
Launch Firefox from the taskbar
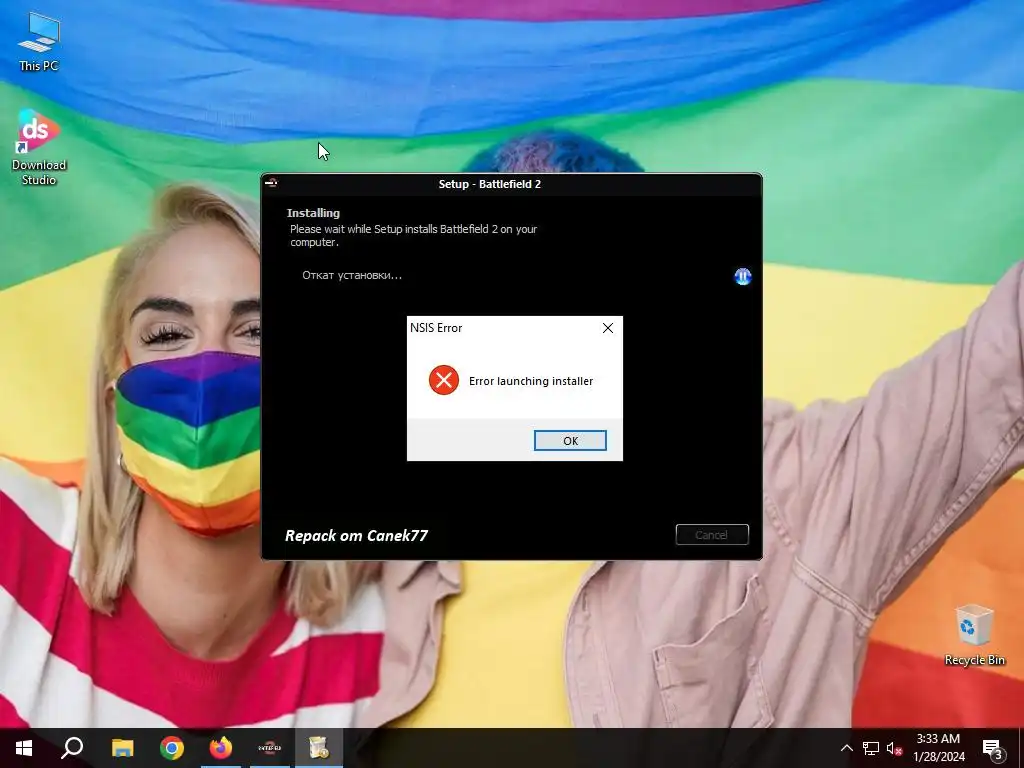221,748
